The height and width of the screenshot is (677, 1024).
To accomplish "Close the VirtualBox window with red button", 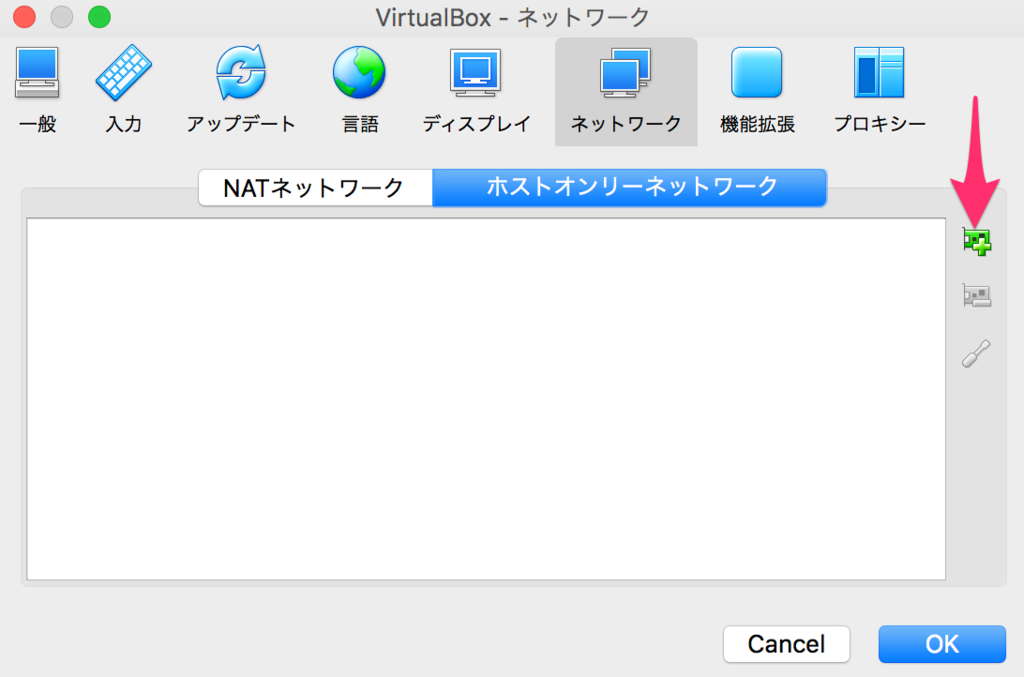I will pos(24,16).
